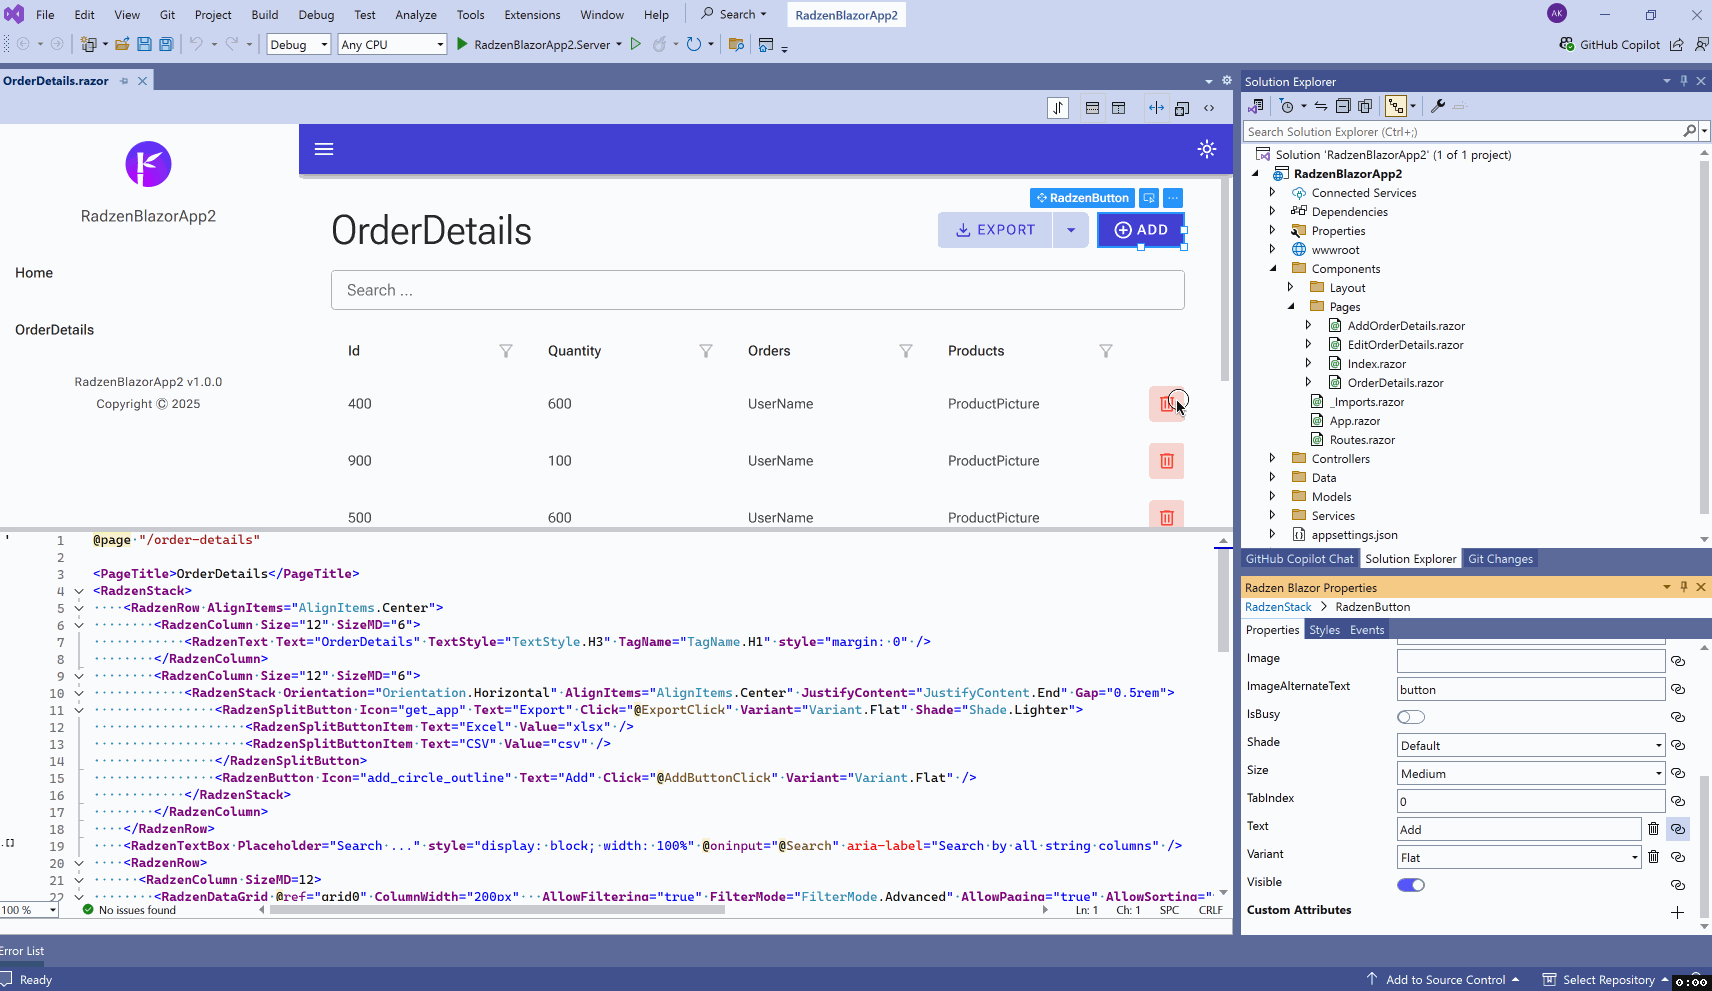Toggle the IsBusy switch

1411,717
